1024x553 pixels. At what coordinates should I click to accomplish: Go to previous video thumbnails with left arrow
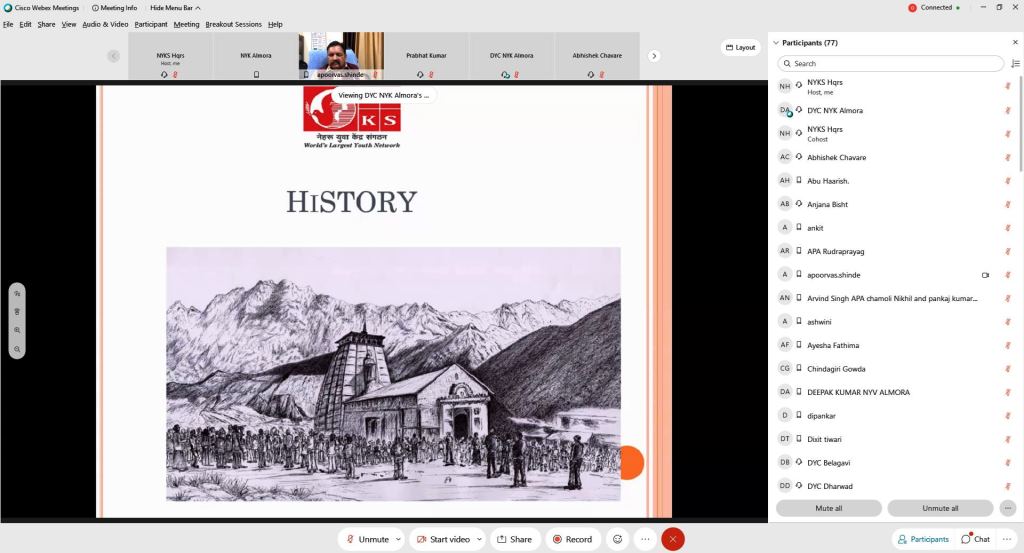tap(114, 56)
